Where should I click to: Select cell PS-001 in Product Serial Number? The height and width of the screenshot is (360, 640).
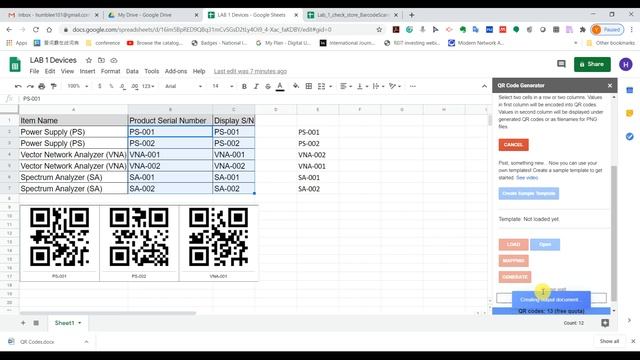[x=170, y=132]
